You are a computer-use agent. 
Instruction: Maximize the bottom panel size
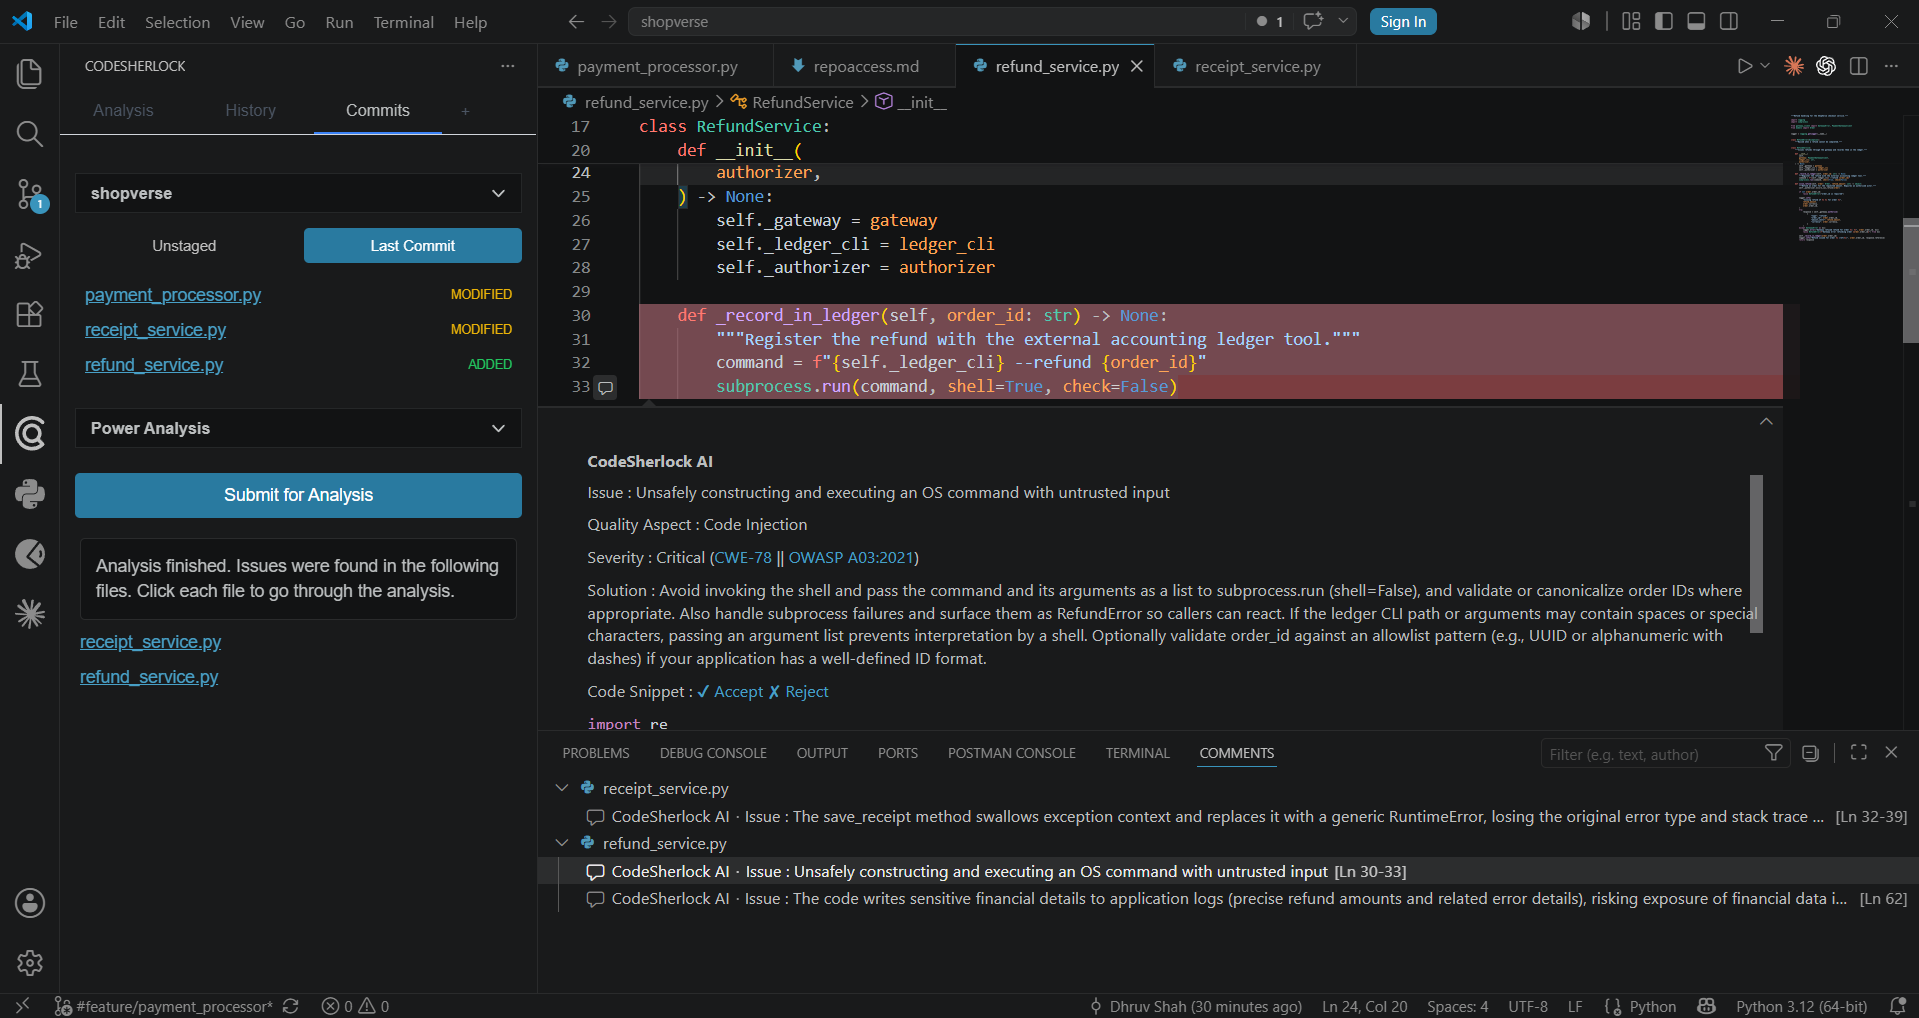pyautogui.click(x=1858, y=752)
